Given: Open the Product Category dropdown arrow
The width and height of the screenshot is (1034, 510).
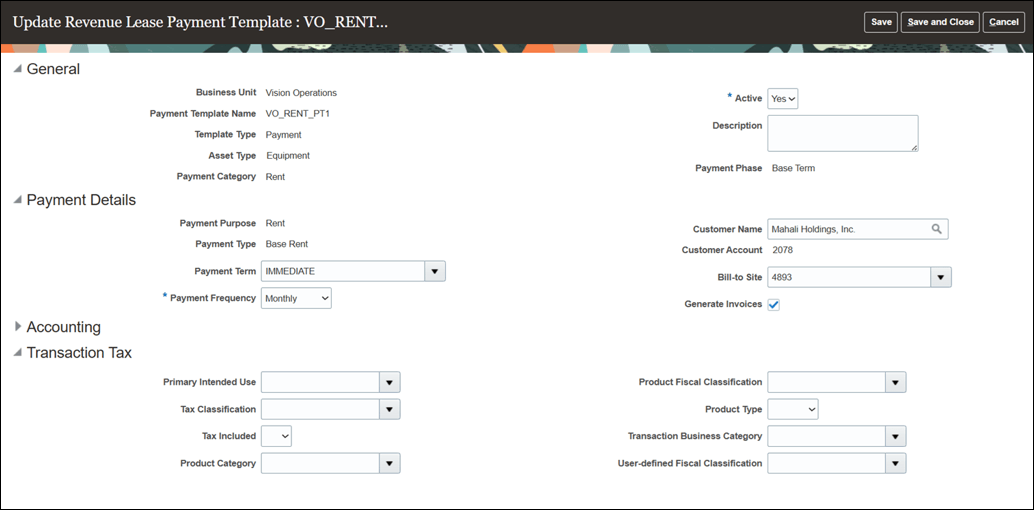Looking at the screenshot, I should (x=390, y=463).
